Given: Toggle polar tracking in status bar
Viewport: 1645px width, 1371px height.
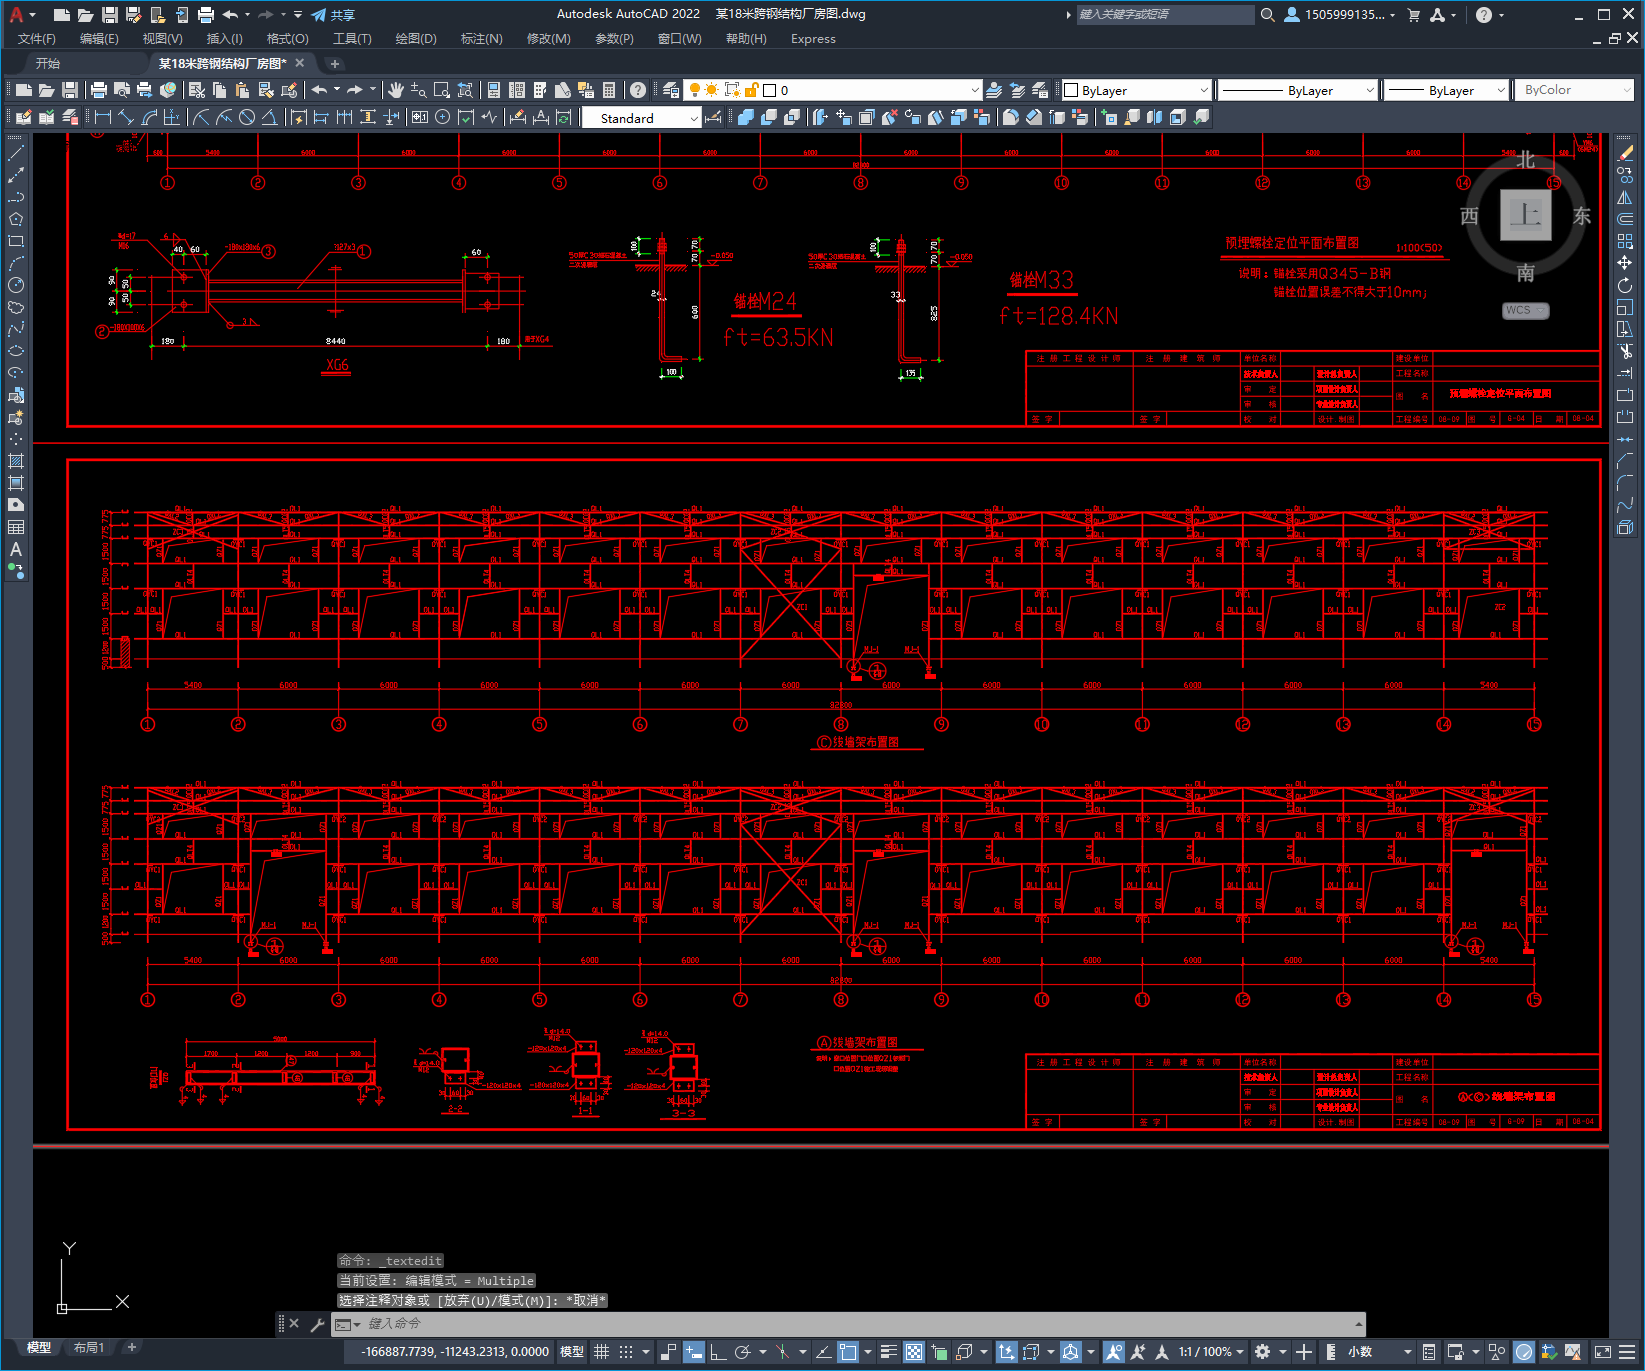Looking at the screenshot, I should (x=743, y=1352).
